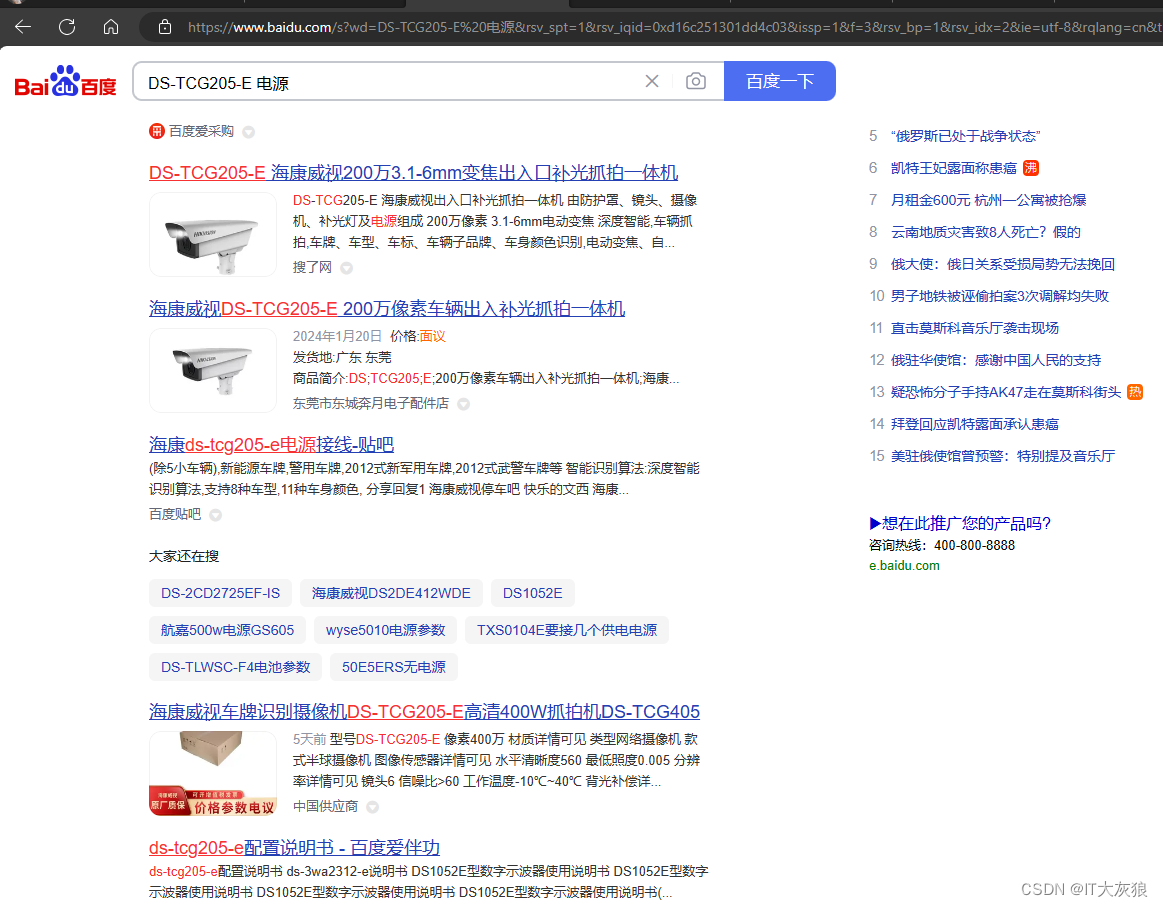Open hot topic 俄驻华使馆：感谢中国人民的支持
This screenshot has width=1163, height=907.
[x=995, y=360]
